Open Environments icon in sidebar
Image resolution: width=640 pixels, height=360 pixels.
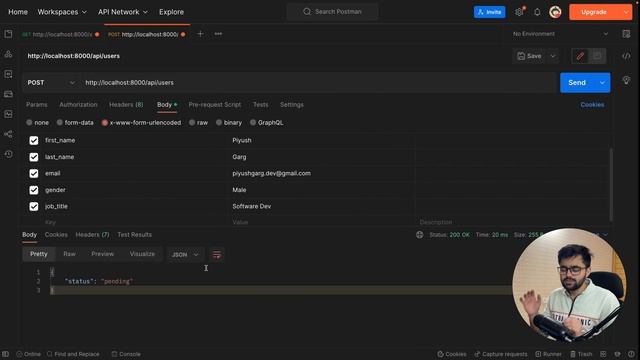coord(8,74)
